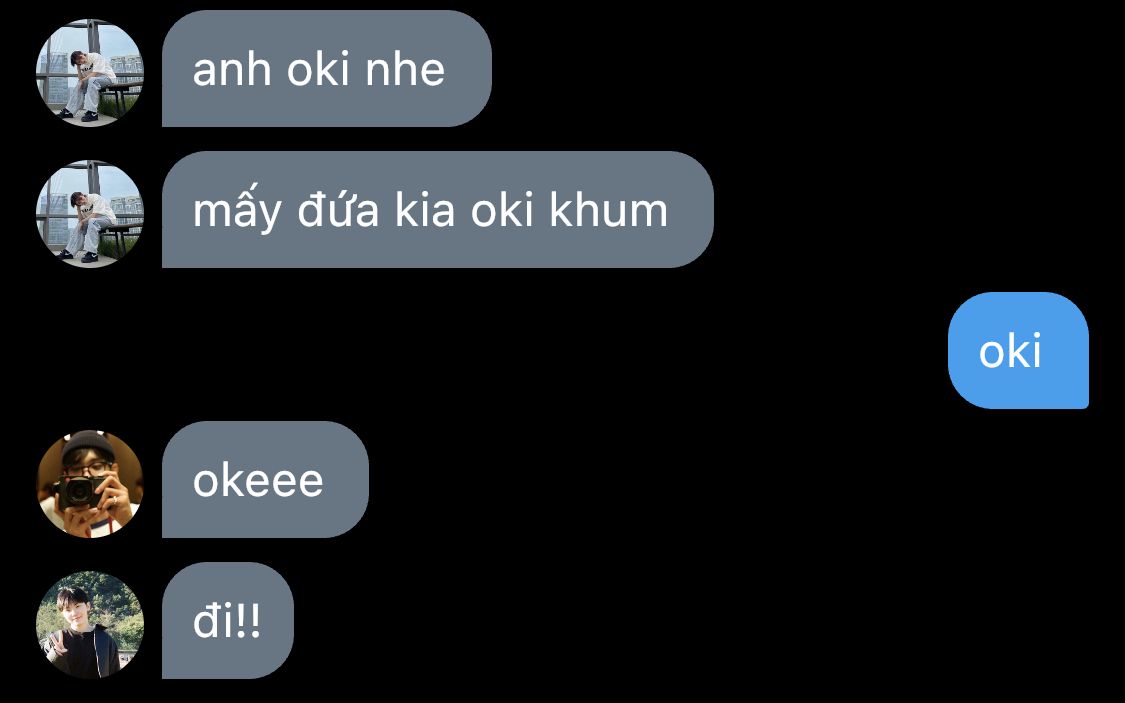Click the exclamation marks in "đi!!"
Screen dimensions: 1125x703
tap(248, 621)
